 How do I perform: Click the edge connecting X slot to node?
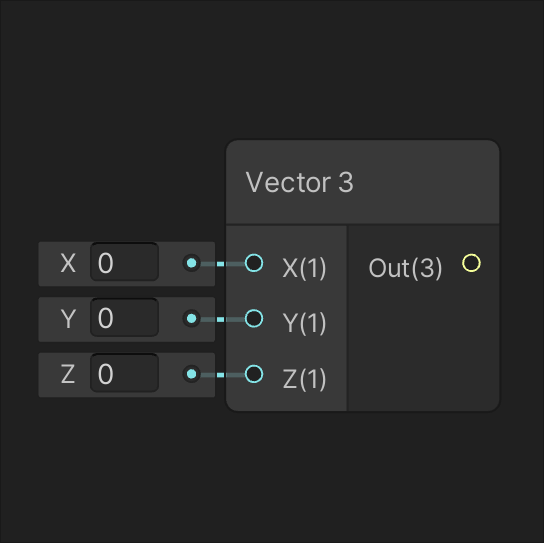[x=223, y=264]
